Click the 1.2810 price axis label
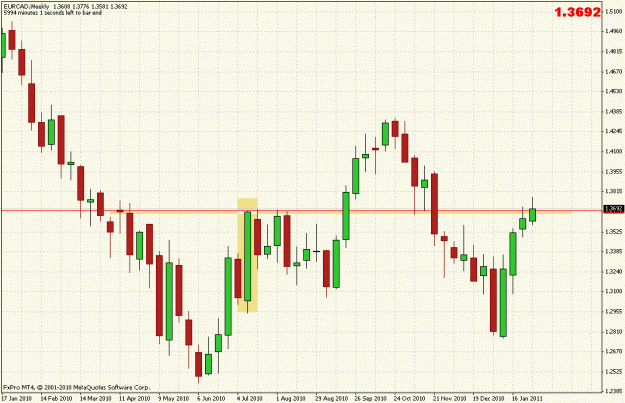This screenshot has height=403, width=625. pos(614,332)
